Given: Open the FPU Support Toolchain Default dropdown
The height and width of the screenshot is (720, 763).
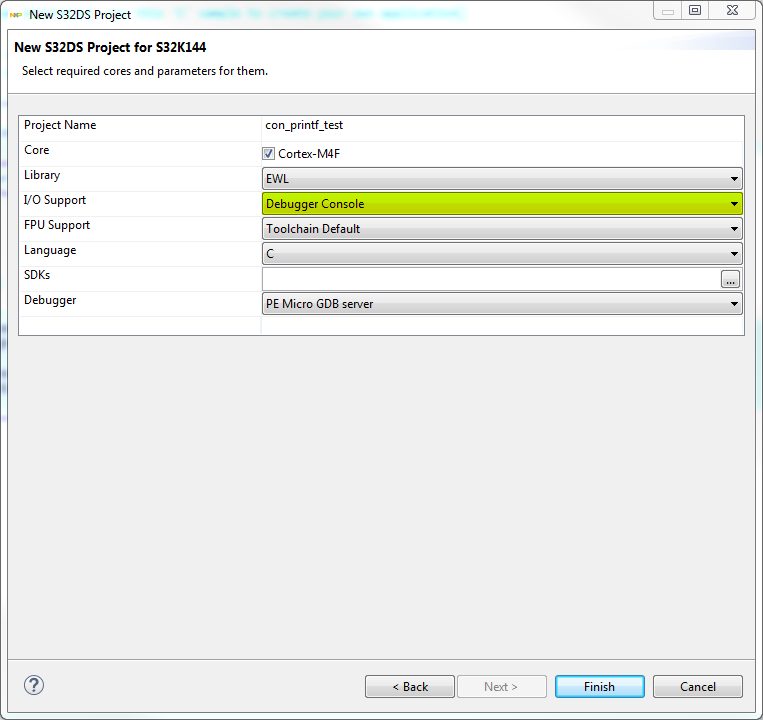Looking at the screenshot, I should coord(502,229).
